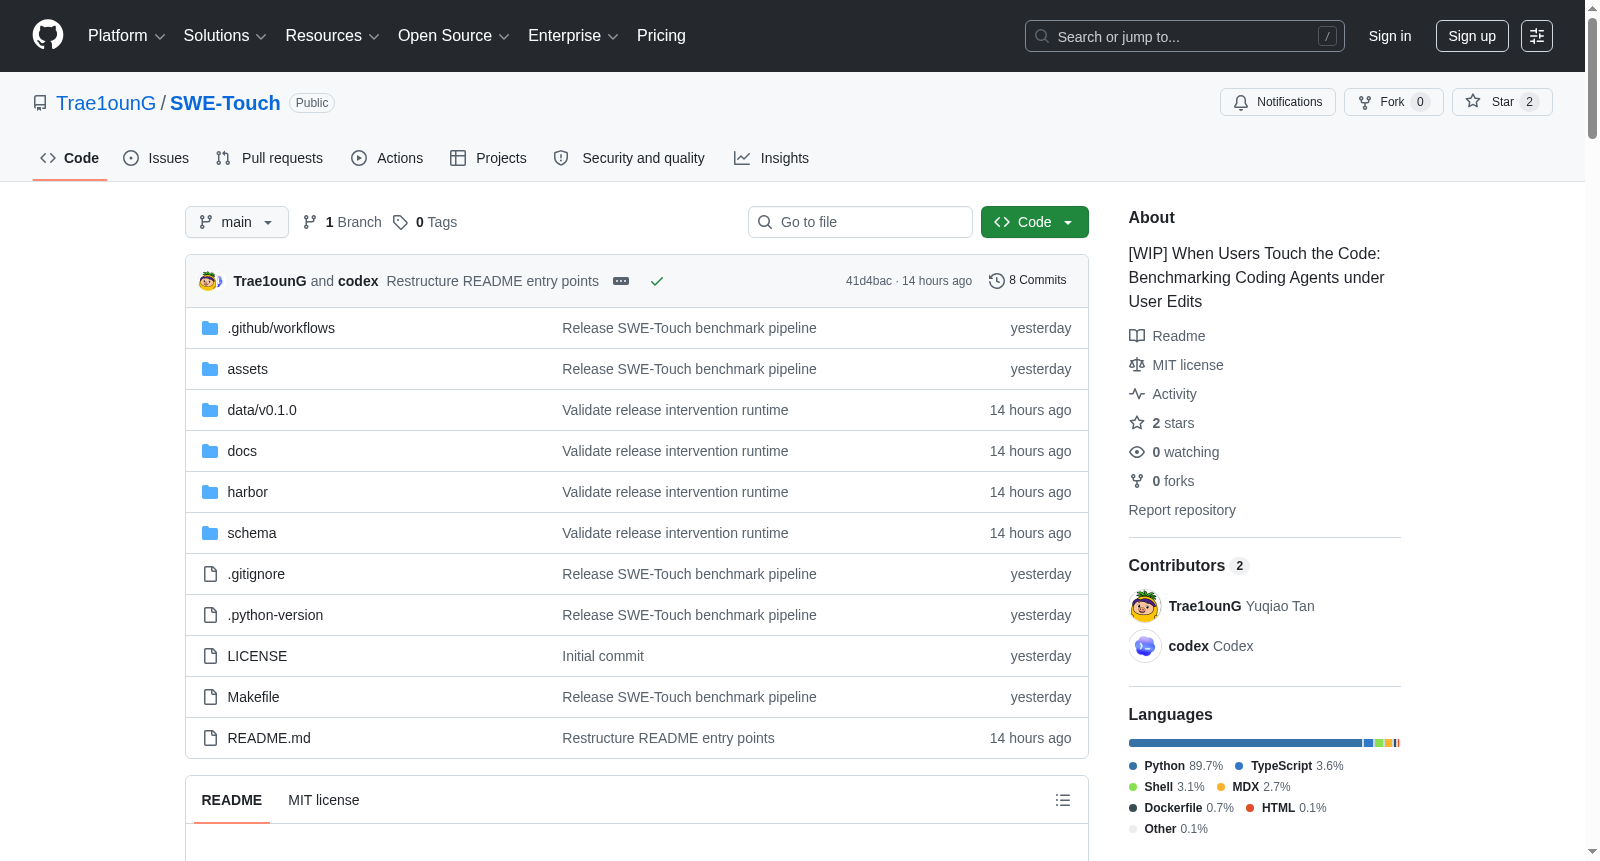
Task: Click the Pricing link
Action: (x=661, y=36)
